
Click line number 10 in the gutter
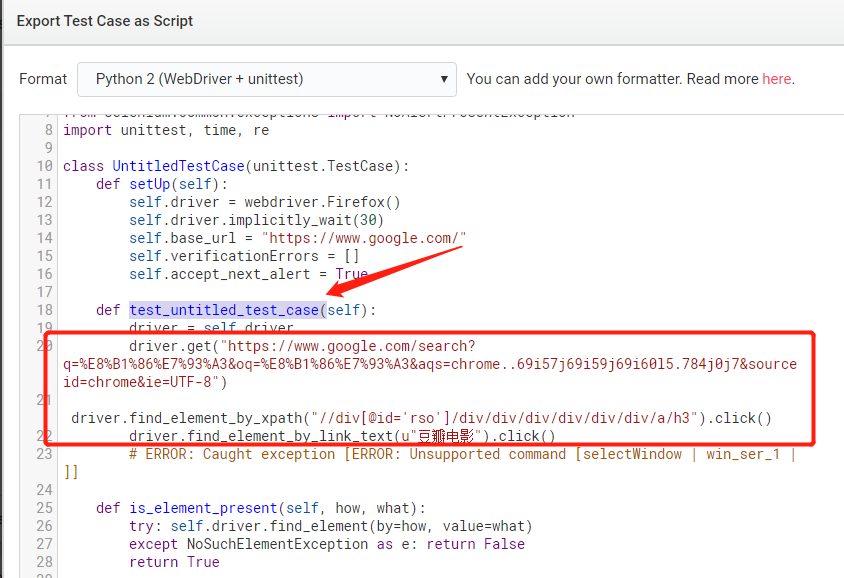tap(45, 166)
